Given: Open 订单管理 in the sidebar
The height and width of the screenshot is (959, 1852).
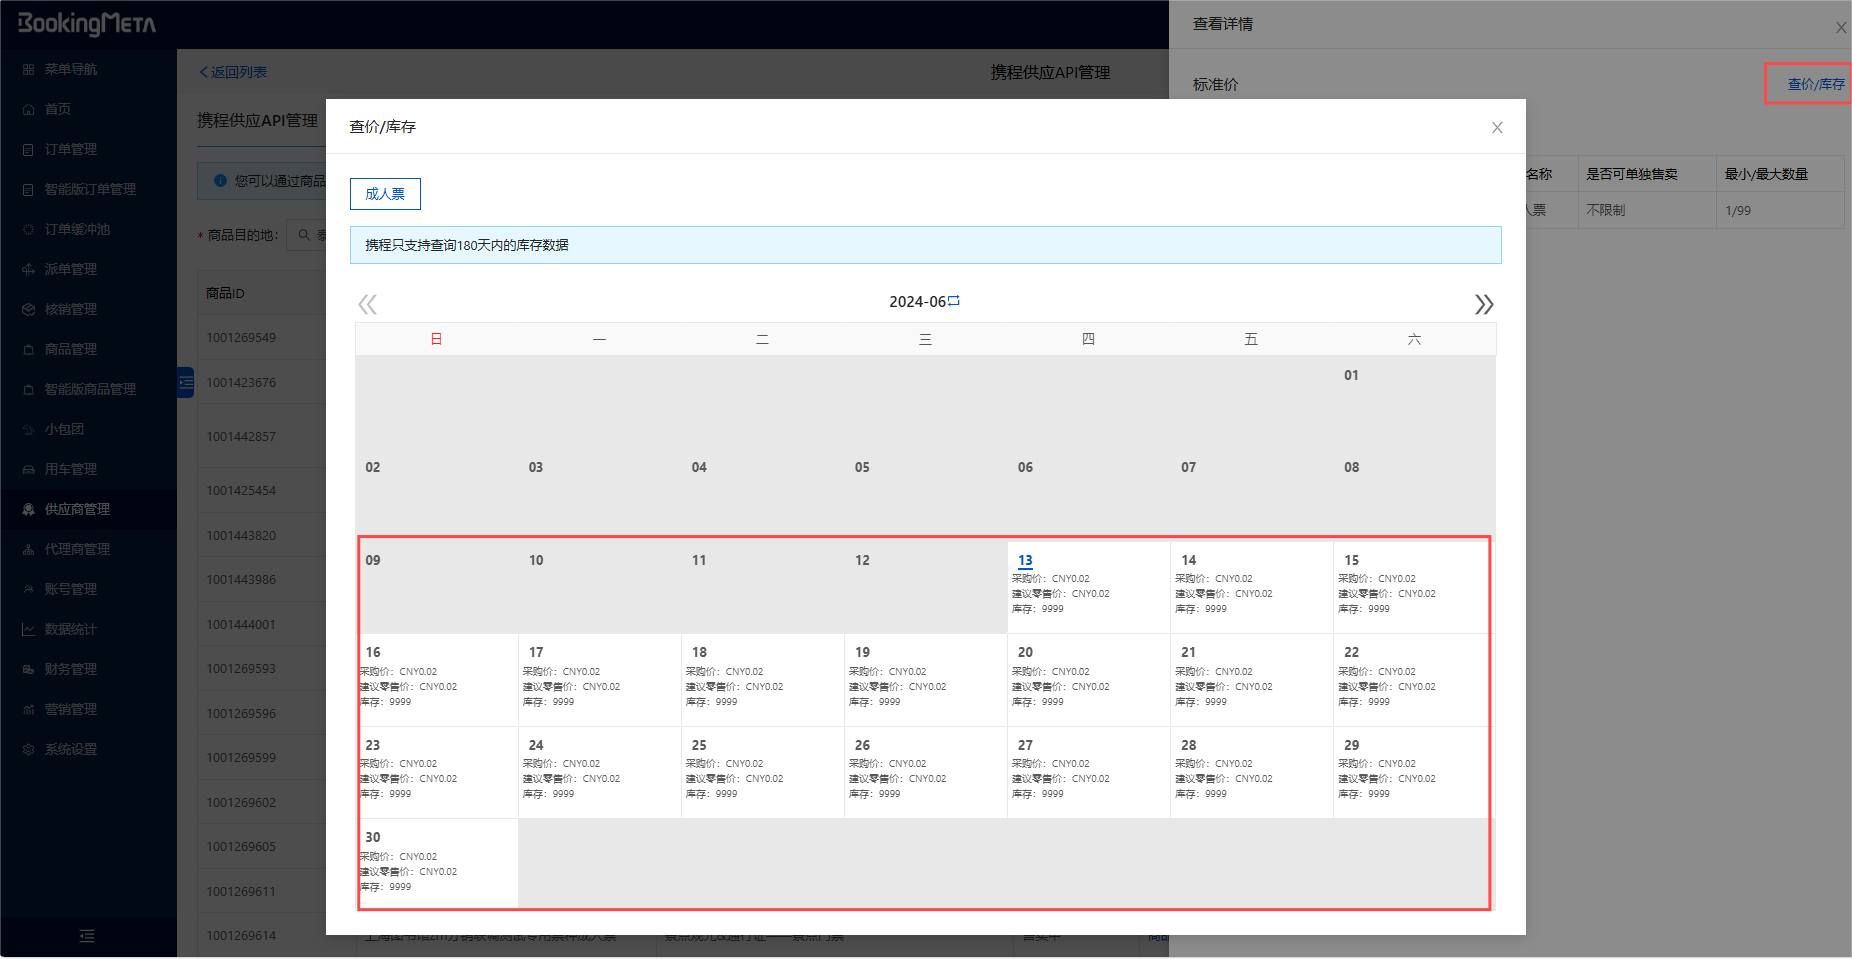Looking at the screenshot, I should click(71, 149).
